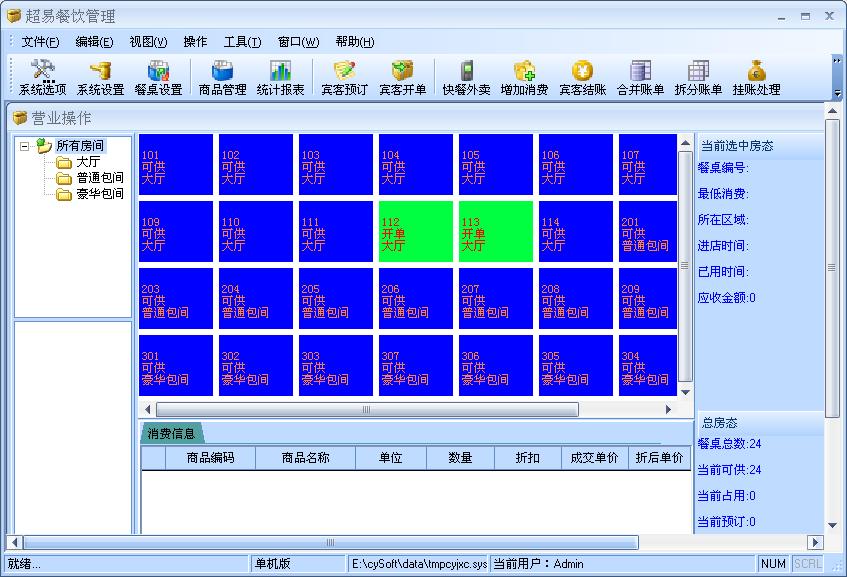The image size is (847, 577).
Task: Select 豪华包间 in the room tree
Action: 100,194
